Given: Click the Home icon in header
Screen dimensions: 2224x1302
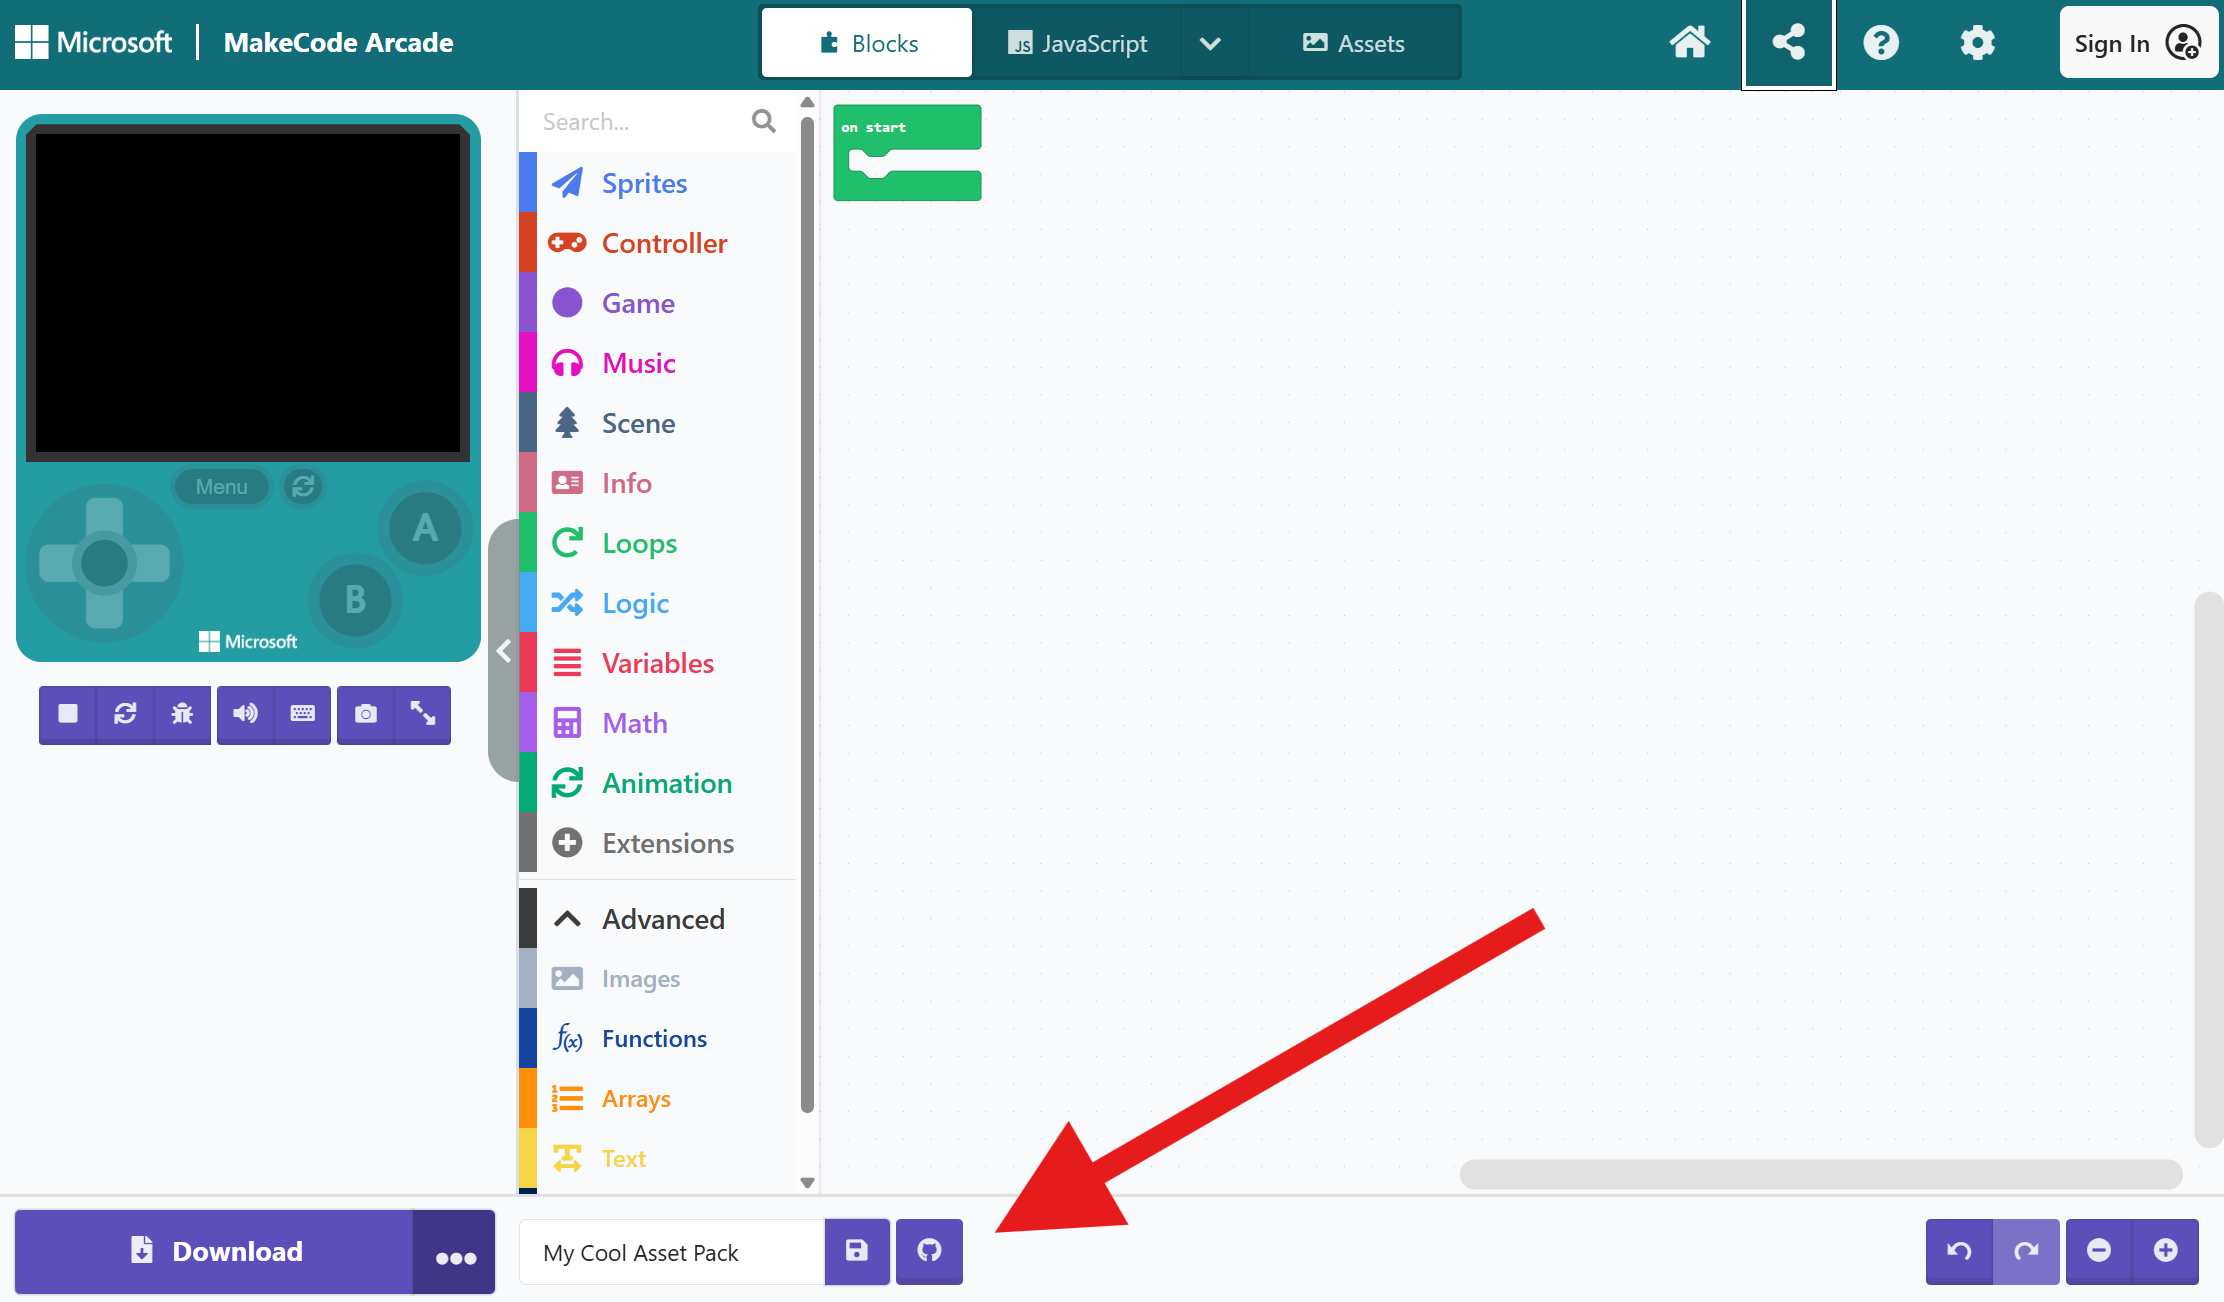Looking at the screenshot, I should 1690,43.
